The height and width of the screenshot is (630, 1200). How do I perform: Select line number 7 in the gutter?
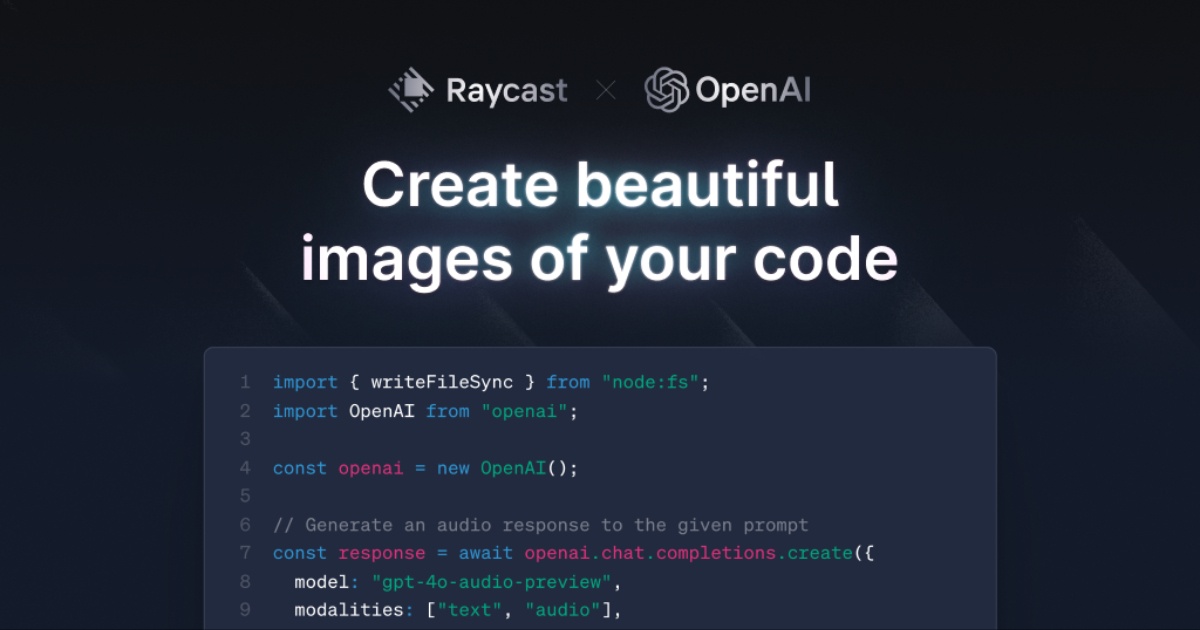(x=245, y=553)
